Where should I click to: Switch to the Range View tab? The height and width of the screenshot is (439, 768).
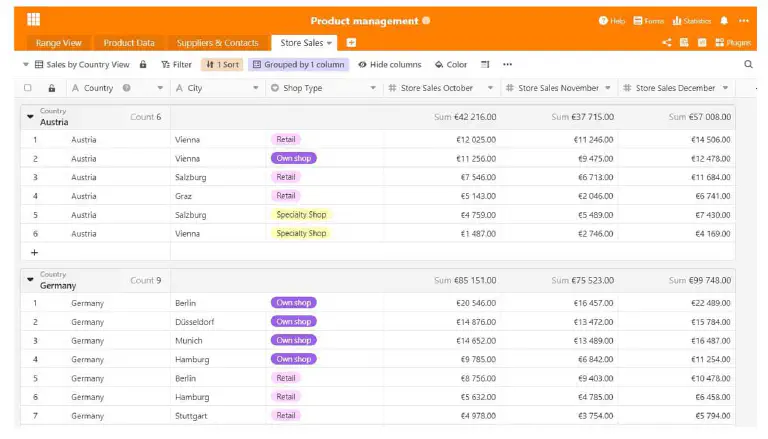click(x=58, y=43)
